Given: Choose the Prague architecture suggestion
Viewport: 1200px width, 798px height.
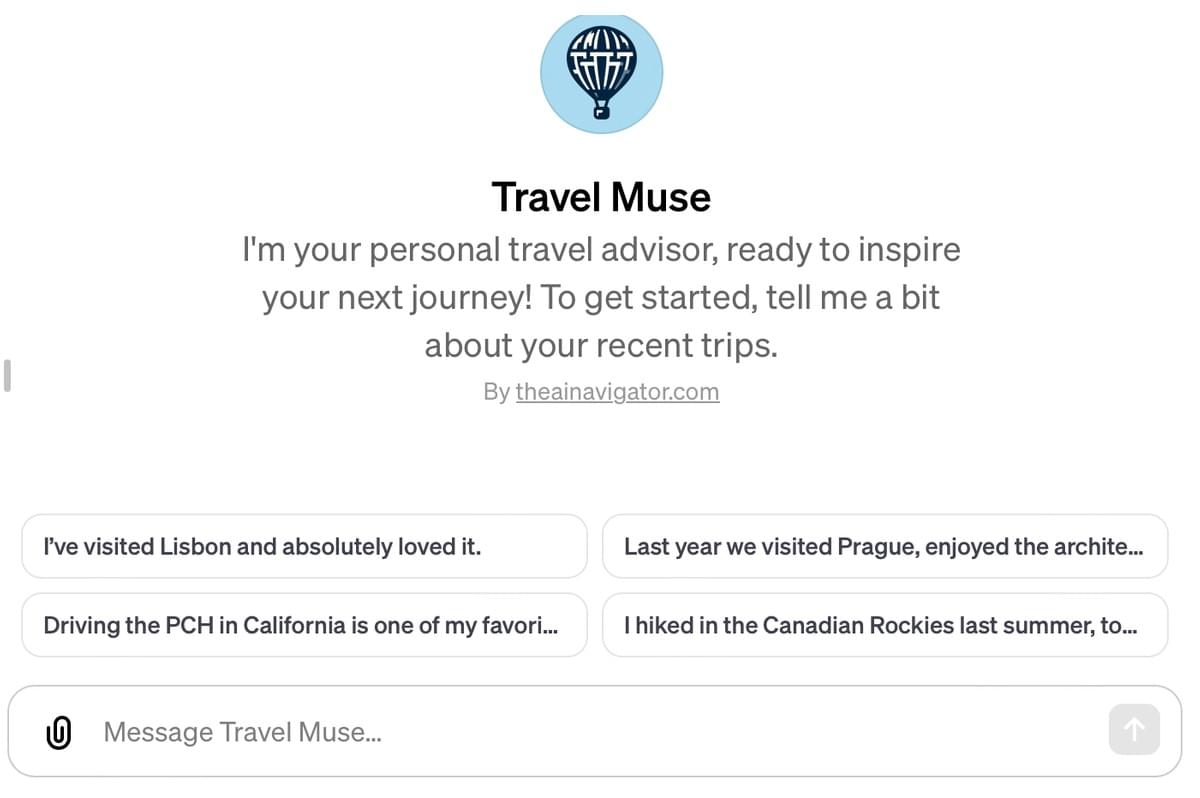Looking at the screenshot, I should click(x=884, y=547).
